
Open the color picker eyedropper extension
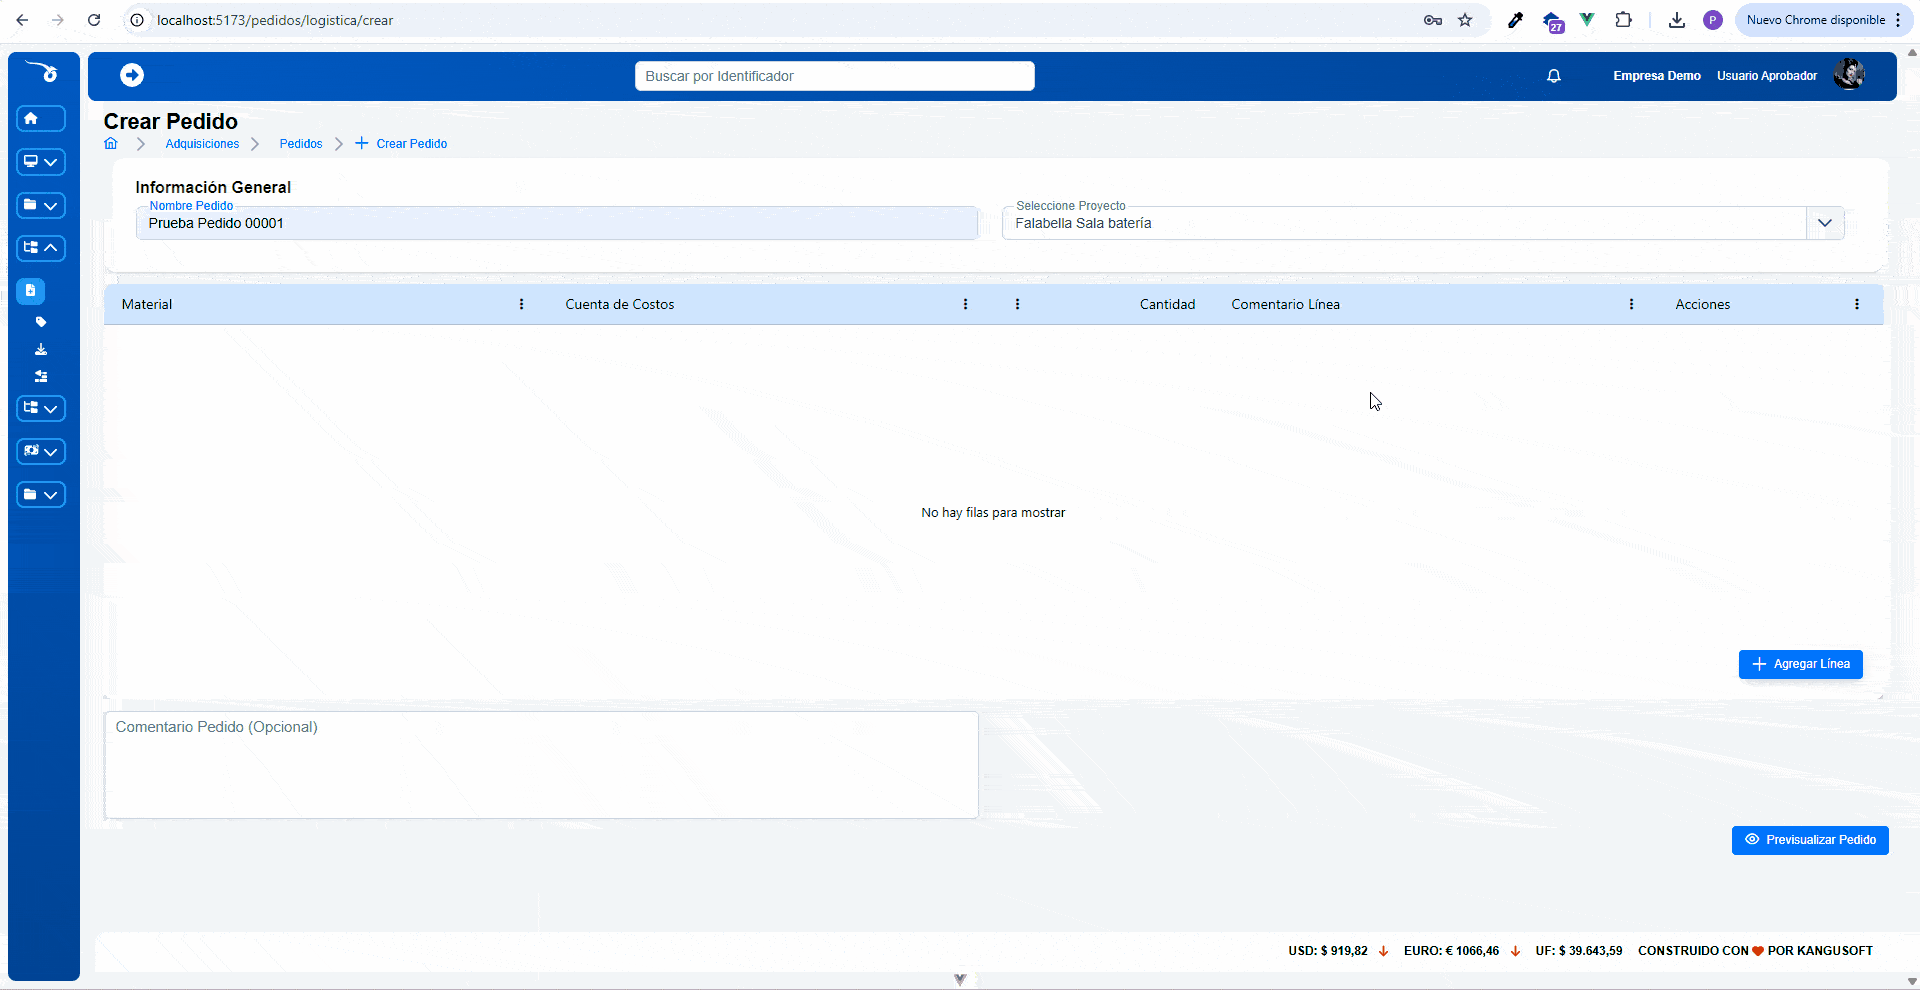pos(1515,20)
